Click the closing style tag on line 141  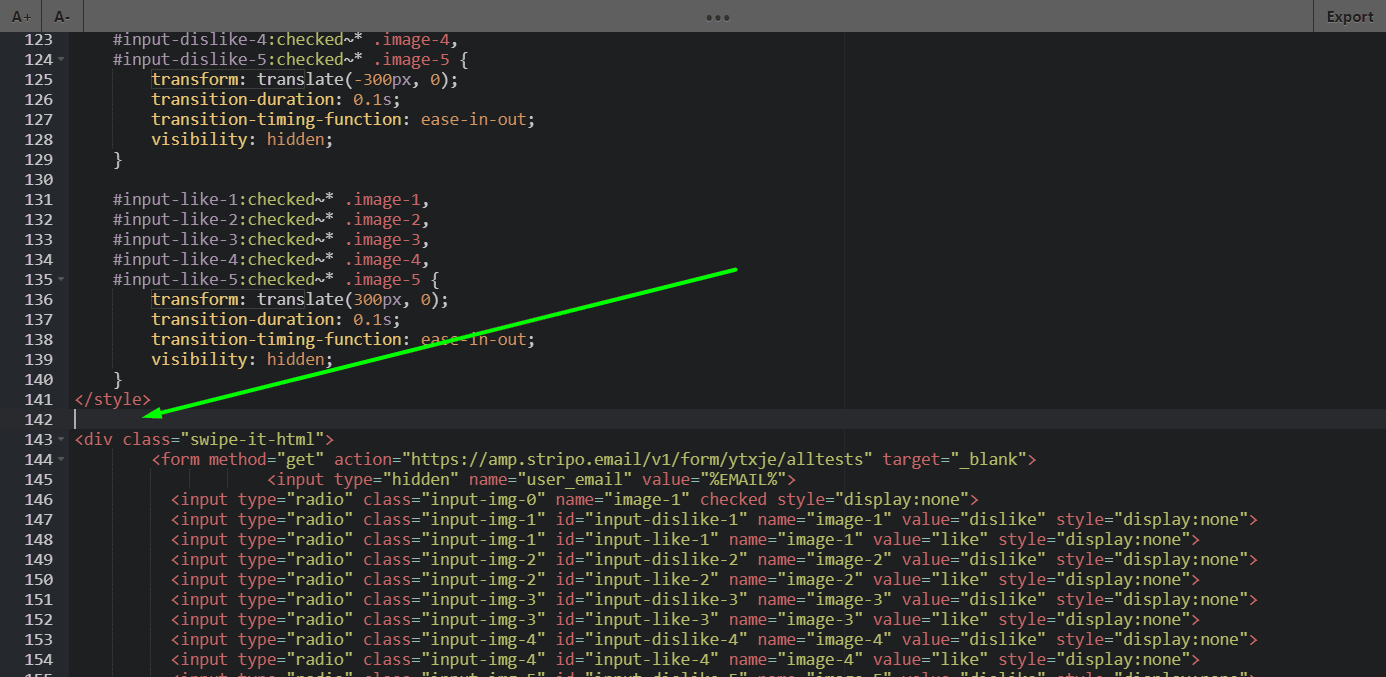[x=112, y=399]
